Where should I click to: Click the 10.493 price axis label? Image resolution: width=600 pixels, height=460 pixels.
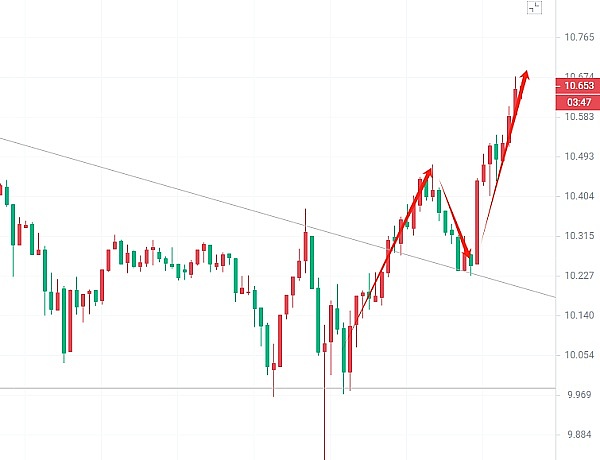(x=579, y=157)
